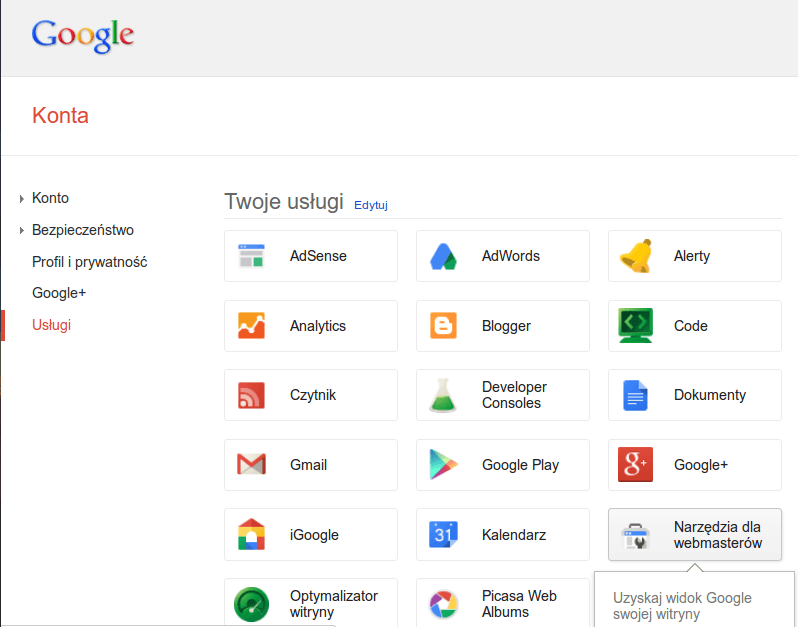Viewport: 798px width, 627px height.
Task: Click the red Czytnik RSS icon
Action: coord(251,395)
